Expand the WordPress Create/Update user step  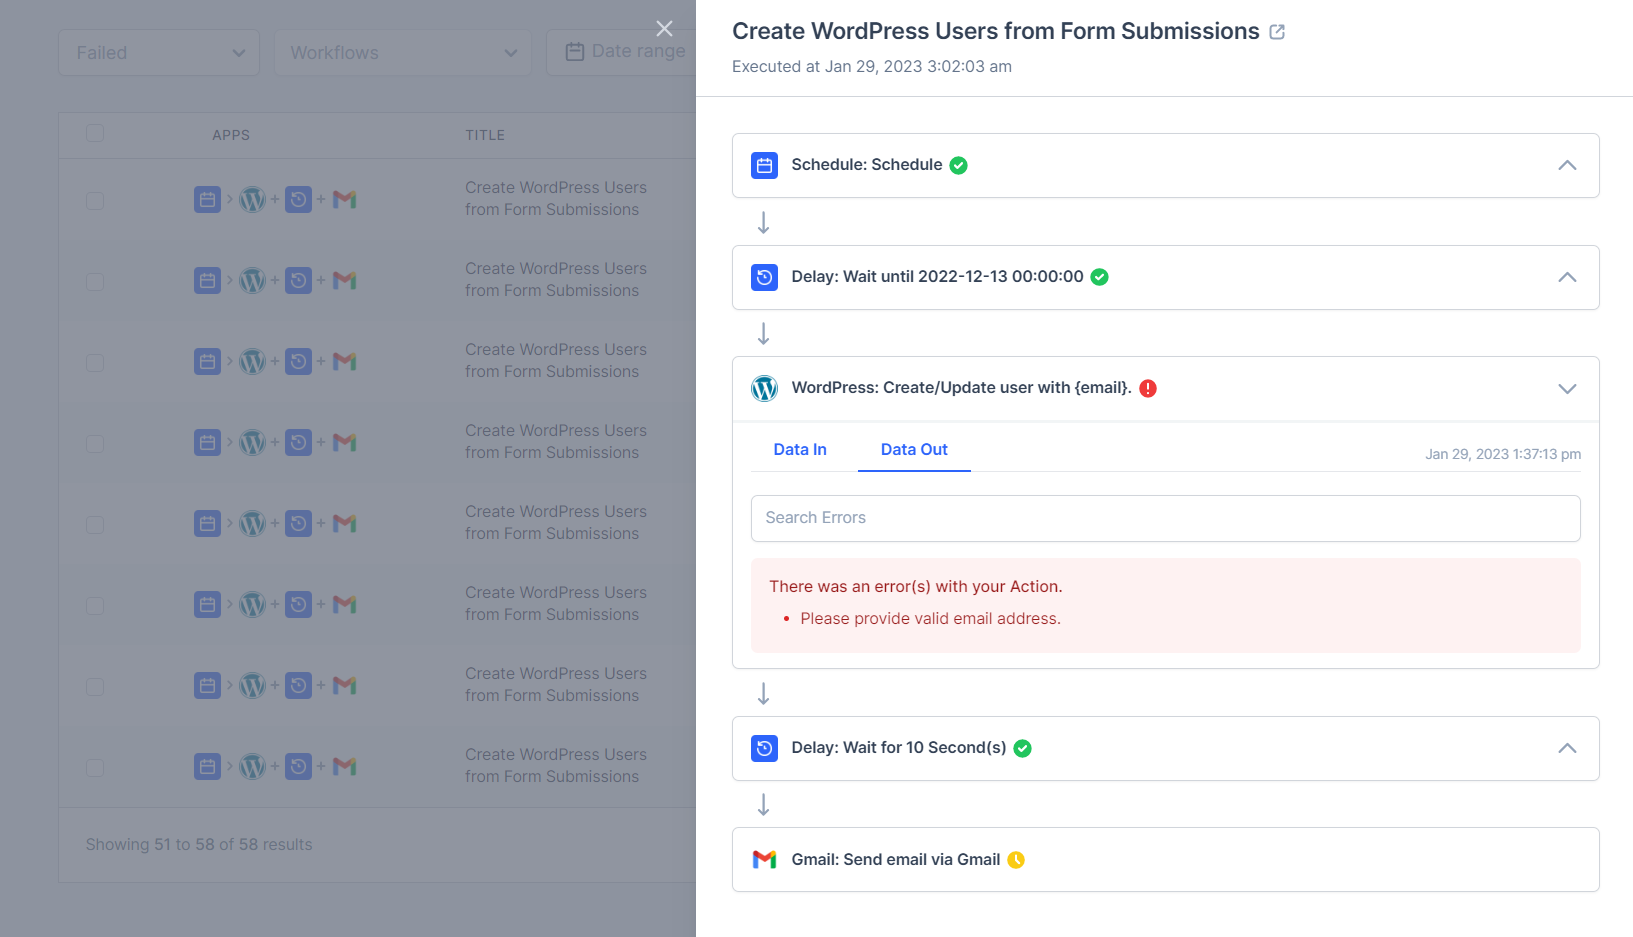[x=1567, y=388]
